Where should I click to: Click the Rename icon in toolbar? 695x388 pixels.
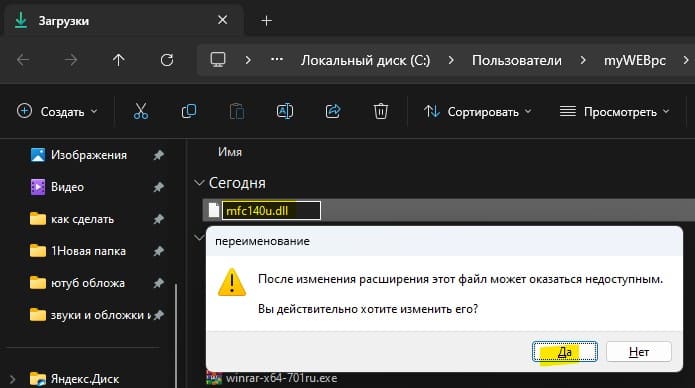285,111
